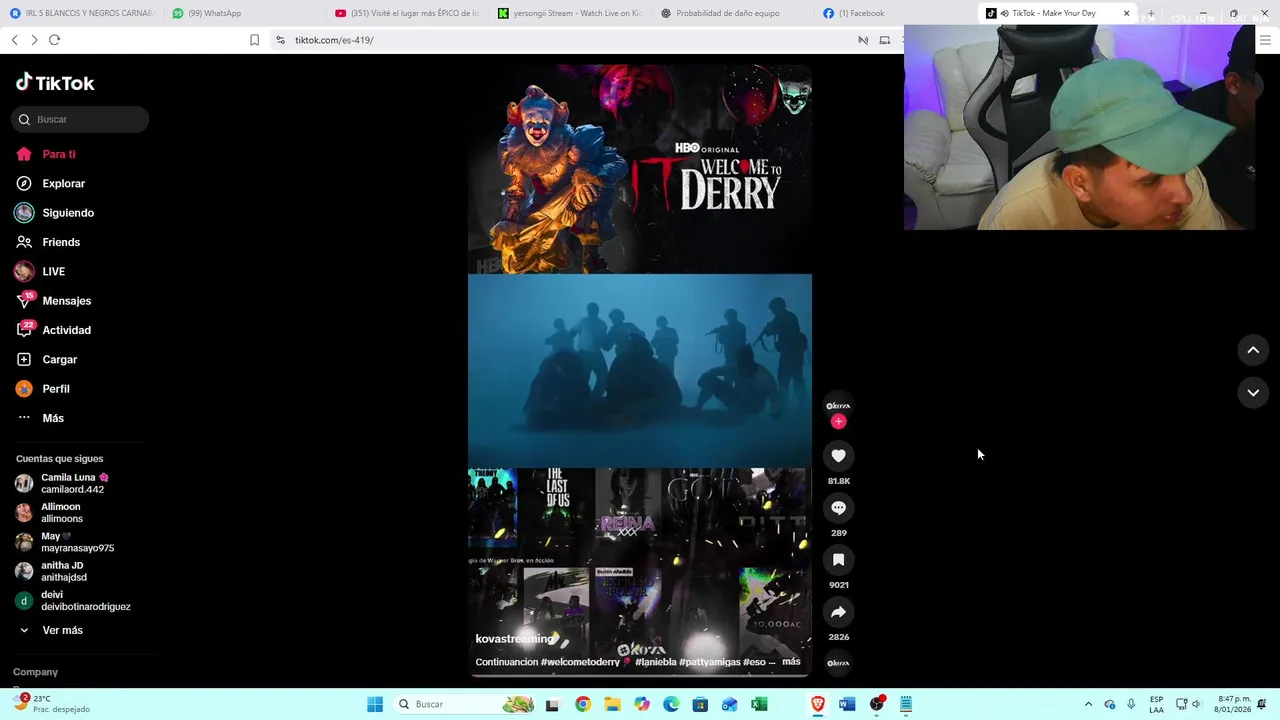Follow creator with red plus button
The image size is (1280, 720).
tap(838, 421)
